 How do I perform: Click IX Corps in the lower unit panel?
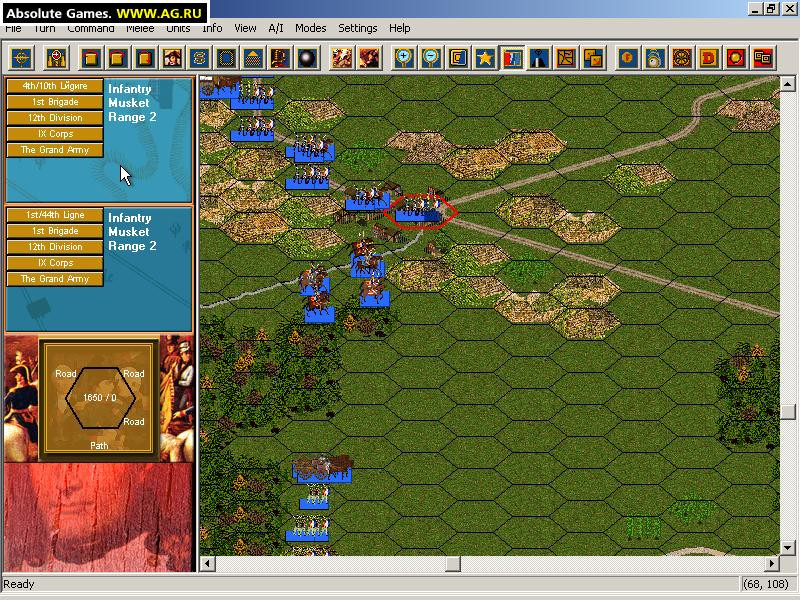(x=55, y=263)
